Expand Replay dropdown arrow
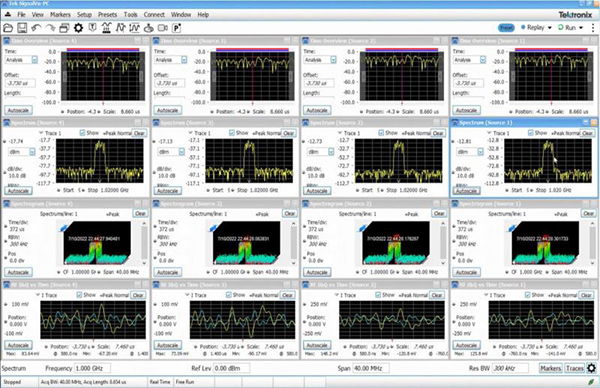This screenshot has width=600, height=388. pyautogui.click(x=549, y=28)
